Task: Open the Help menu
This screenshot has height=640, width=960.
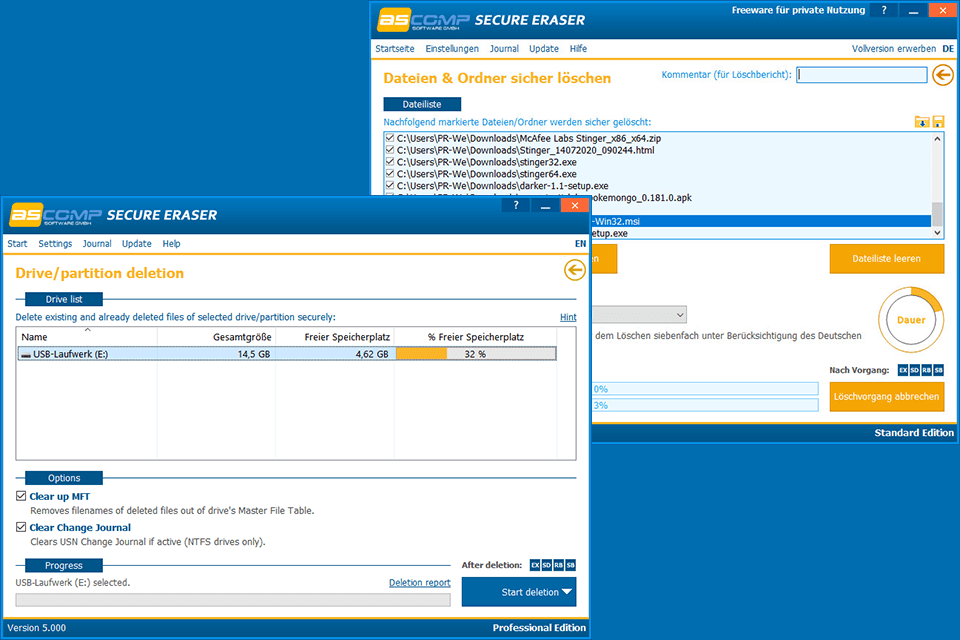Action: click(171, 244)
